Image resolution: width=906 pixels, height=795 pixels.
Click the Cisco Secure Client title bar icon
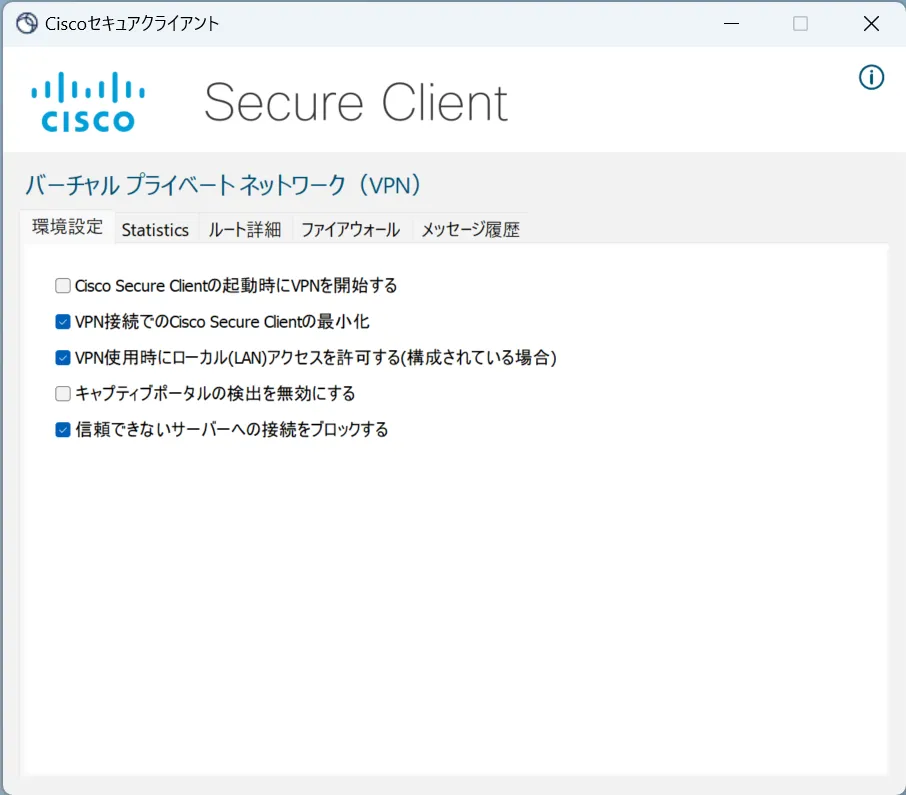[27, 24]
